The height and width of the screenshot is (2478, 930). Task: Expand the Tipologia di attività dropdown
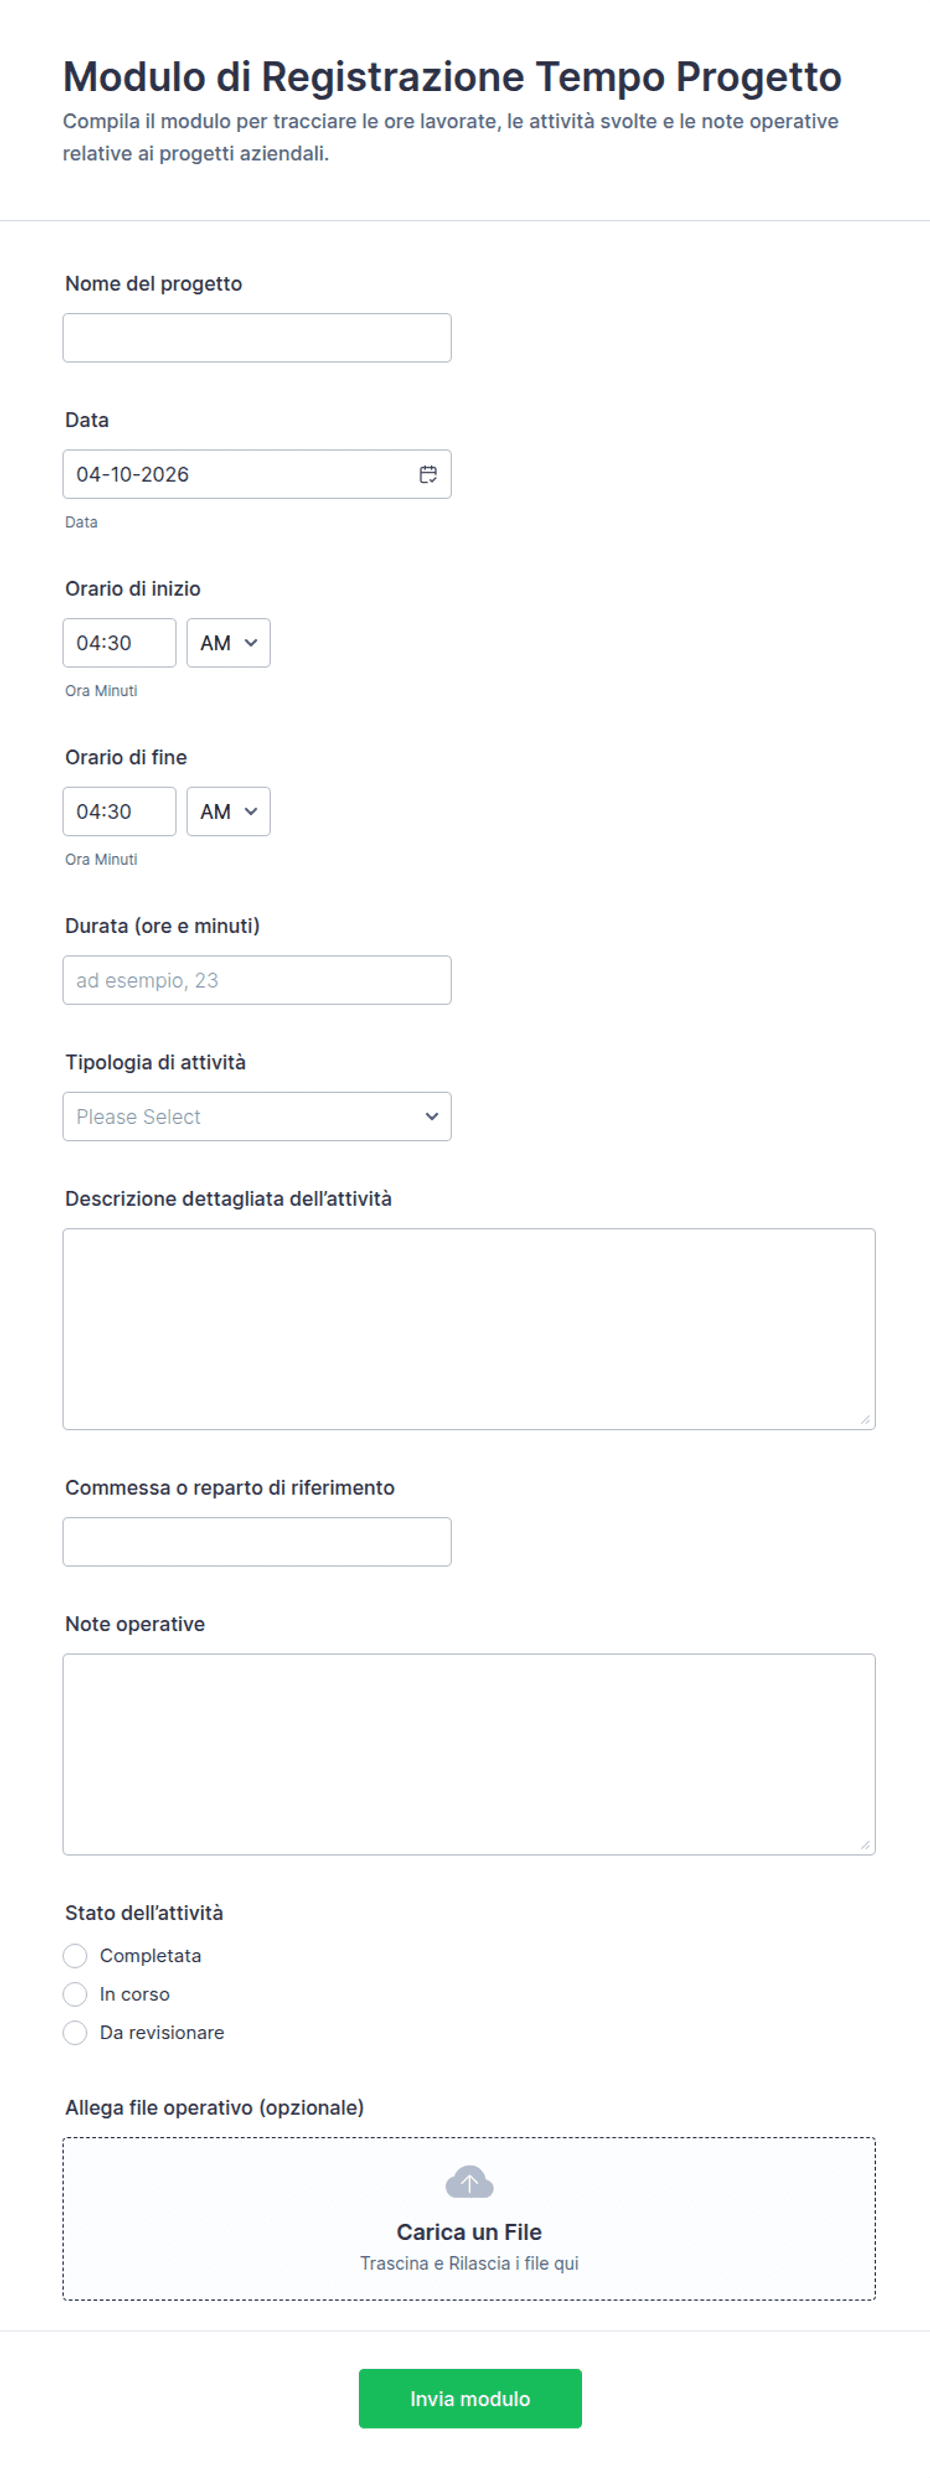(257, 1116)
